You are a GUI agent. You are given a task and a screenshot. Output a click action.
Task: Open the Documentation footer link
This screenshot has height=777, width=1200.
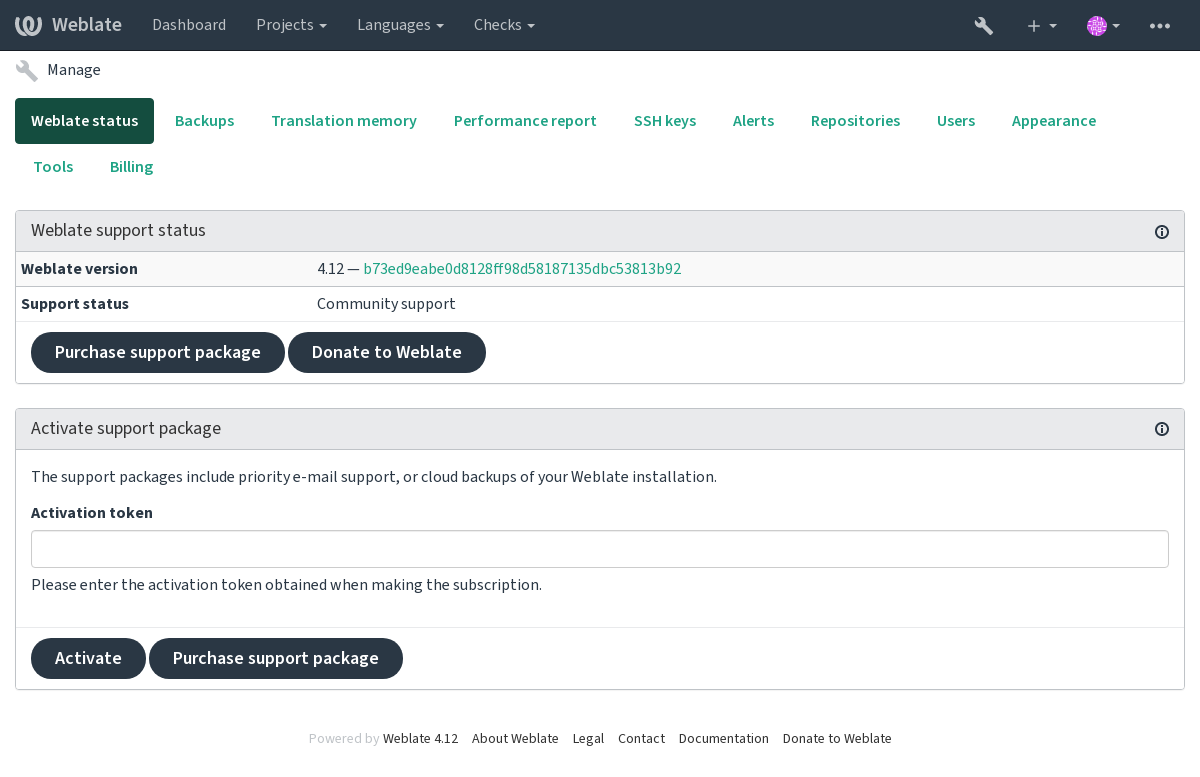pyautogui.click(x=724, y=739)
